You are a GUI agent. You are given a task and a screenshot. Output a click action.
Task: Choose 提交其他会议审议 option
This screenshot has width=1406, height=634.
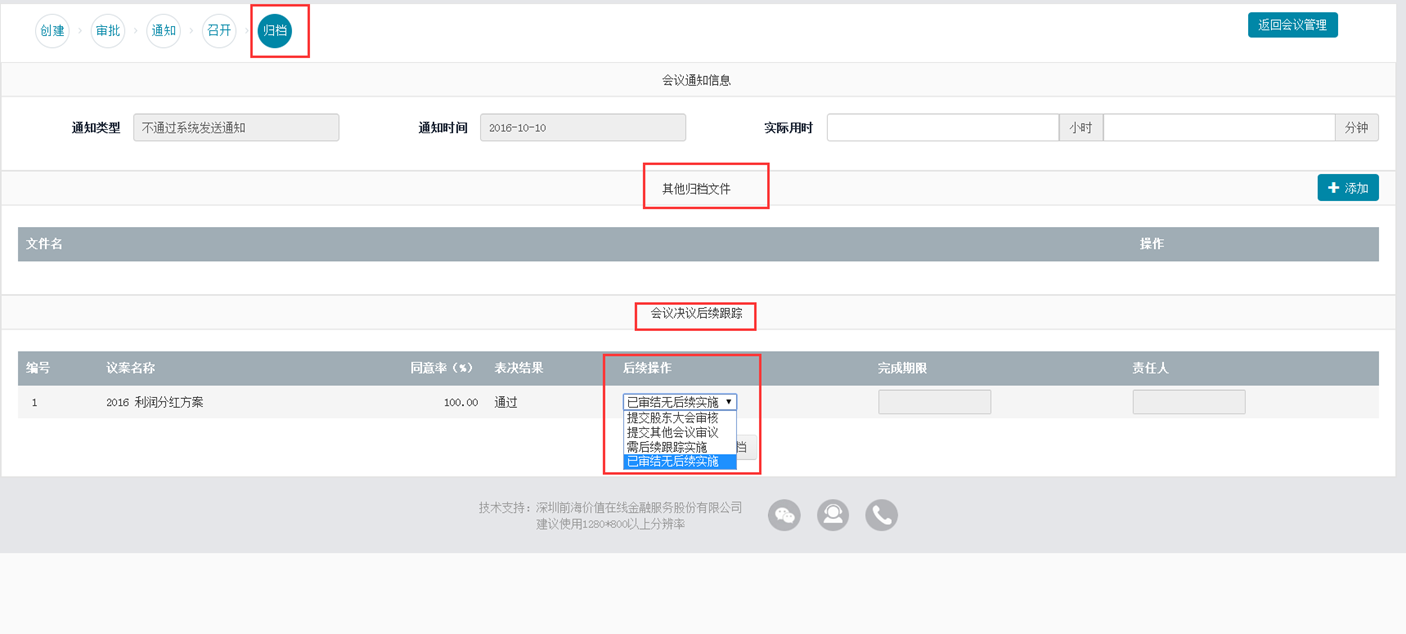click(x=680, y=433)
